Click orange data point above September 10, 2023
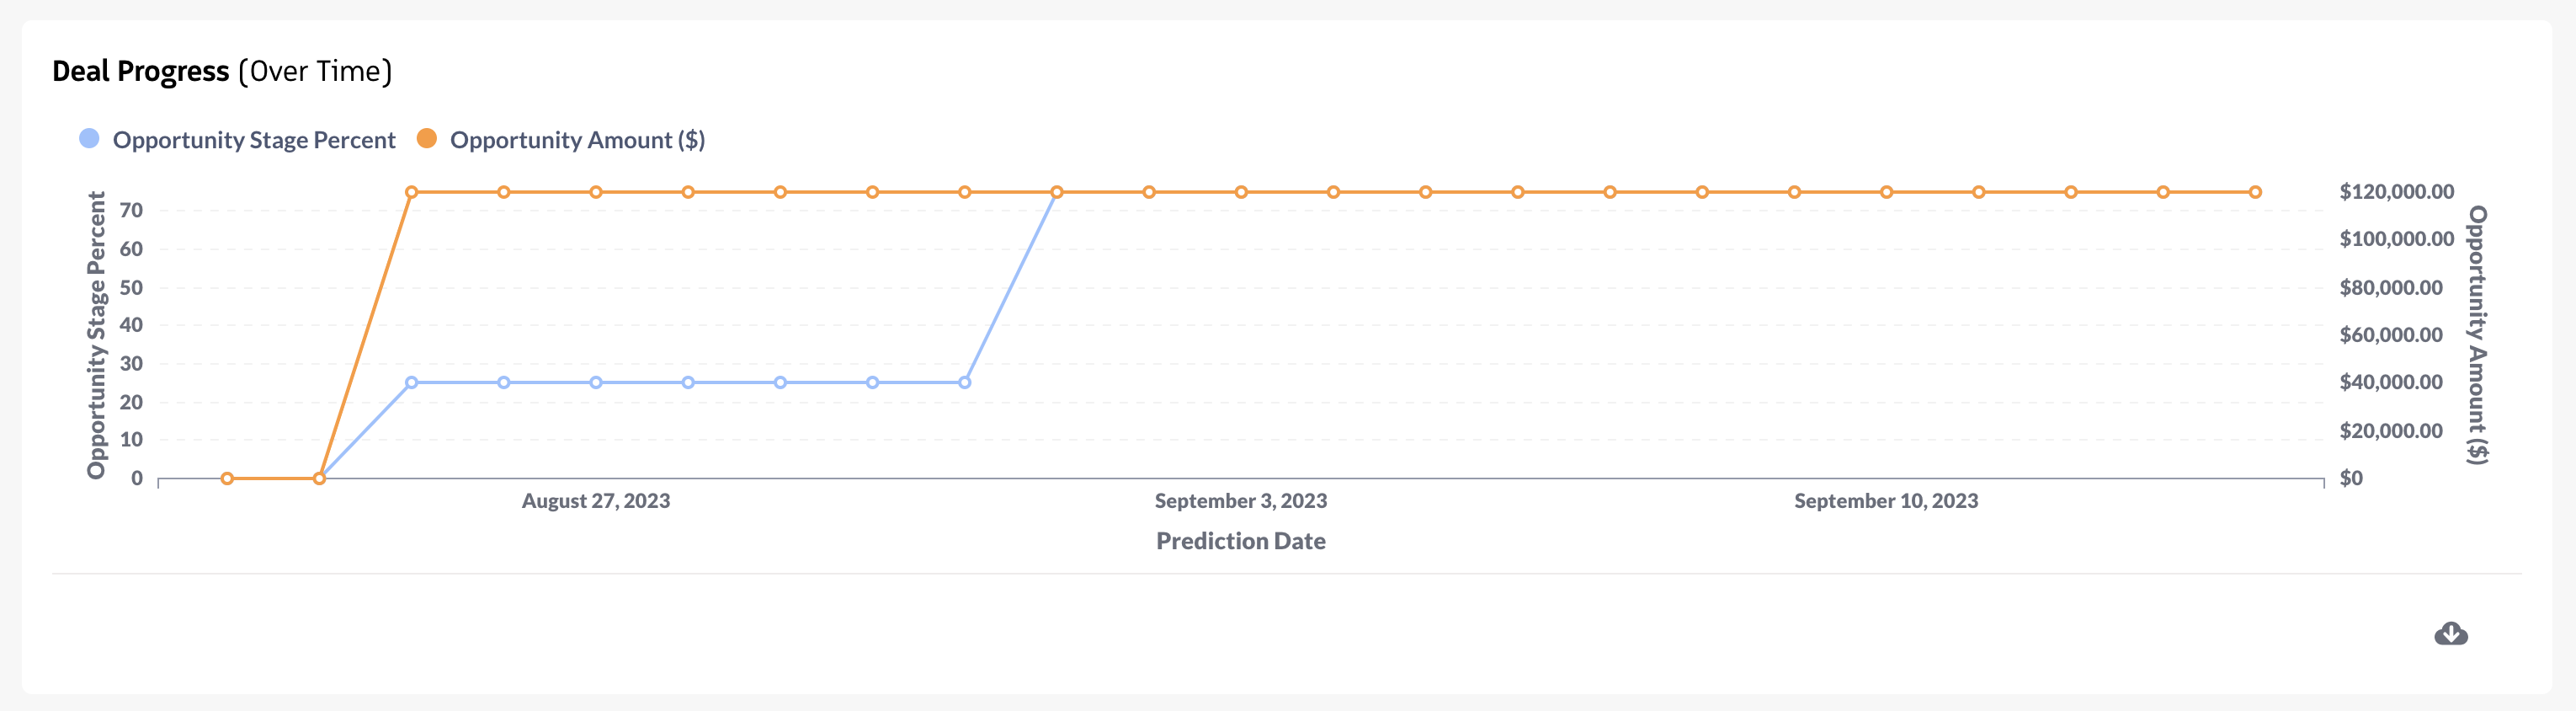 [x=1886, y=192]
